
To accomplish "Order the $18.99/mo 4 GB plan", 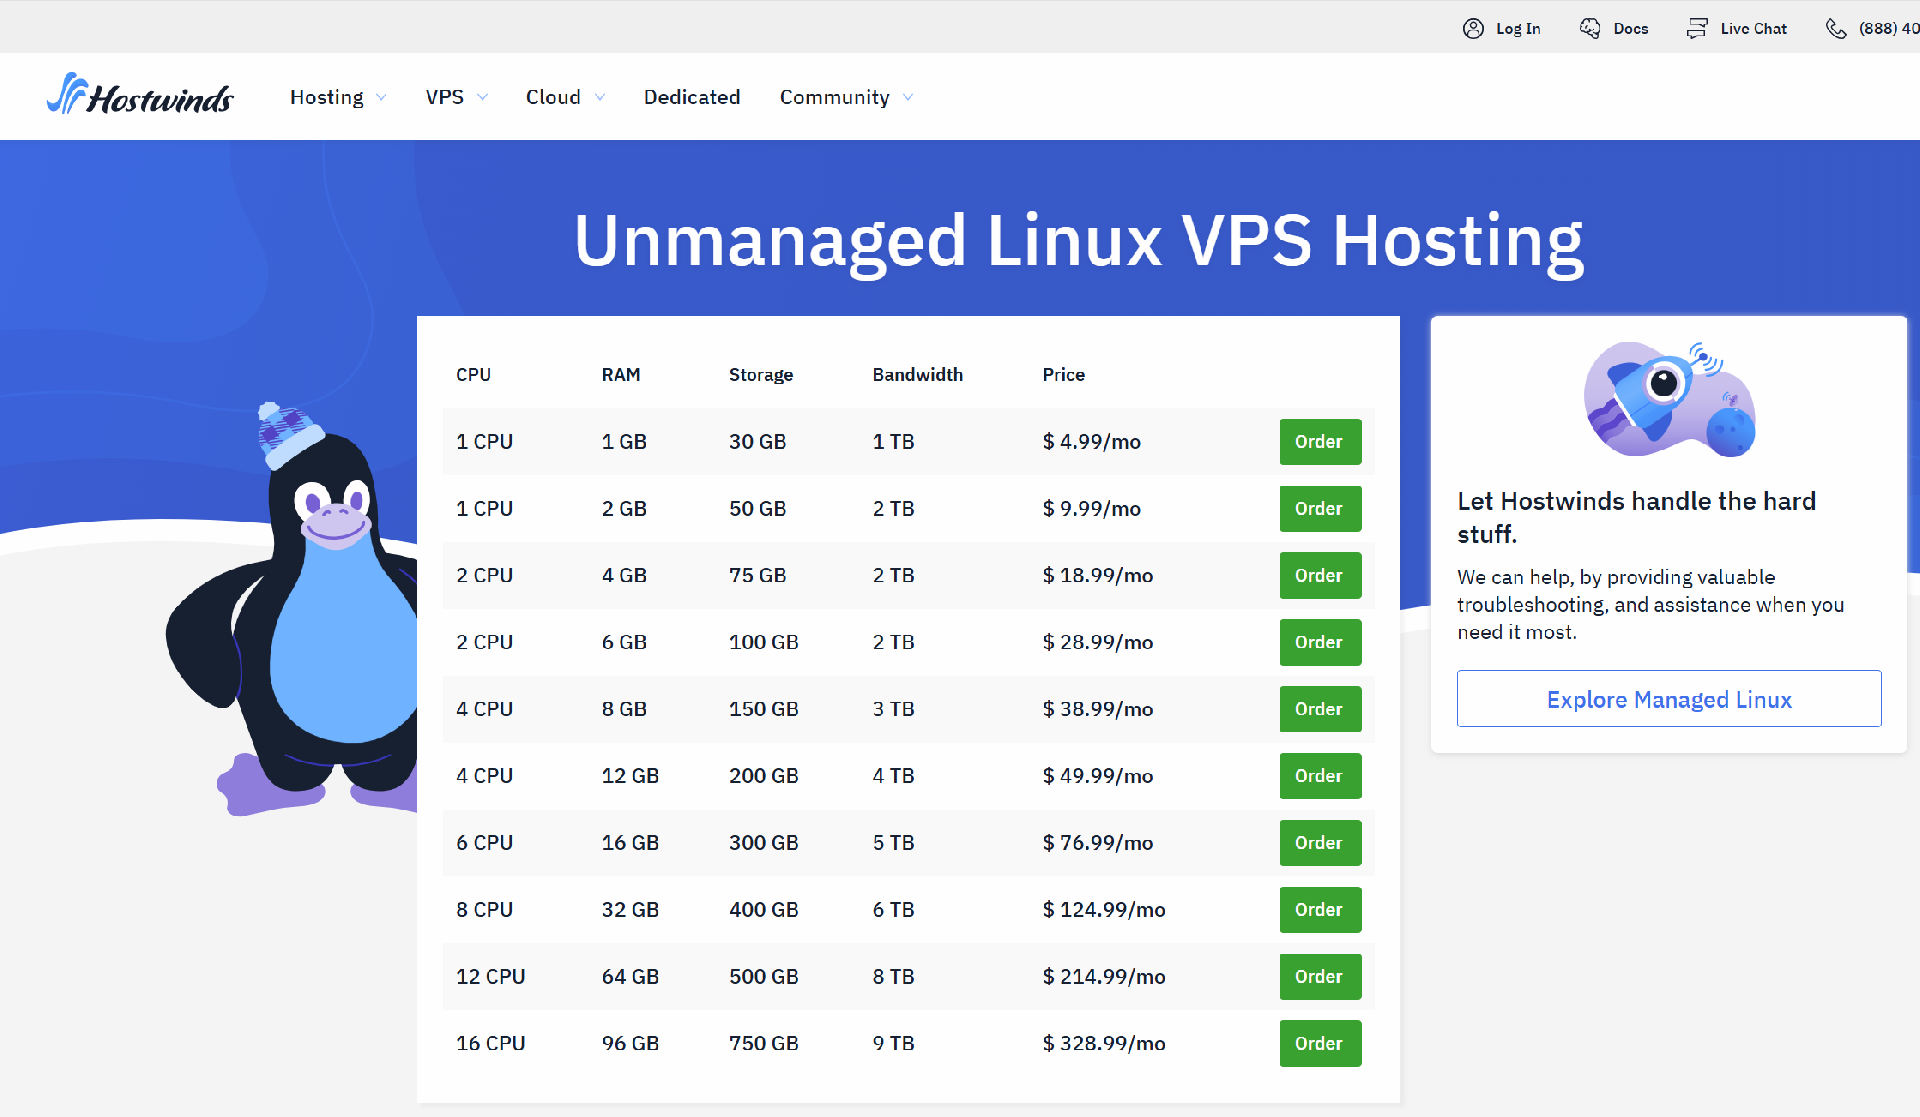I will click(1320, 576).
